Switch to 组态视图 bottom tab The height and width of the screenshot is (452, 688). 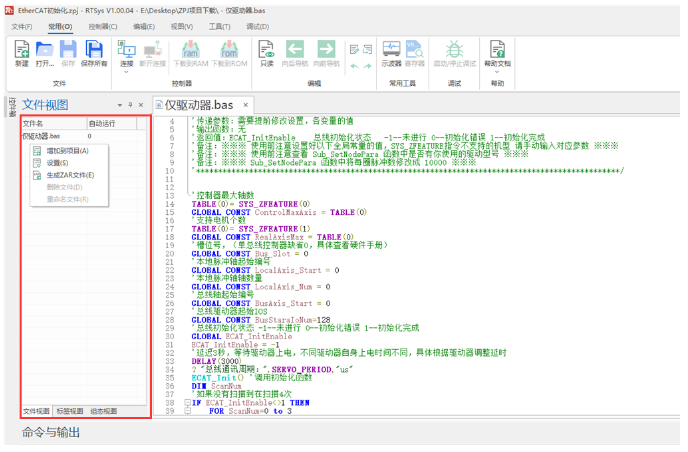coord(104,411)
